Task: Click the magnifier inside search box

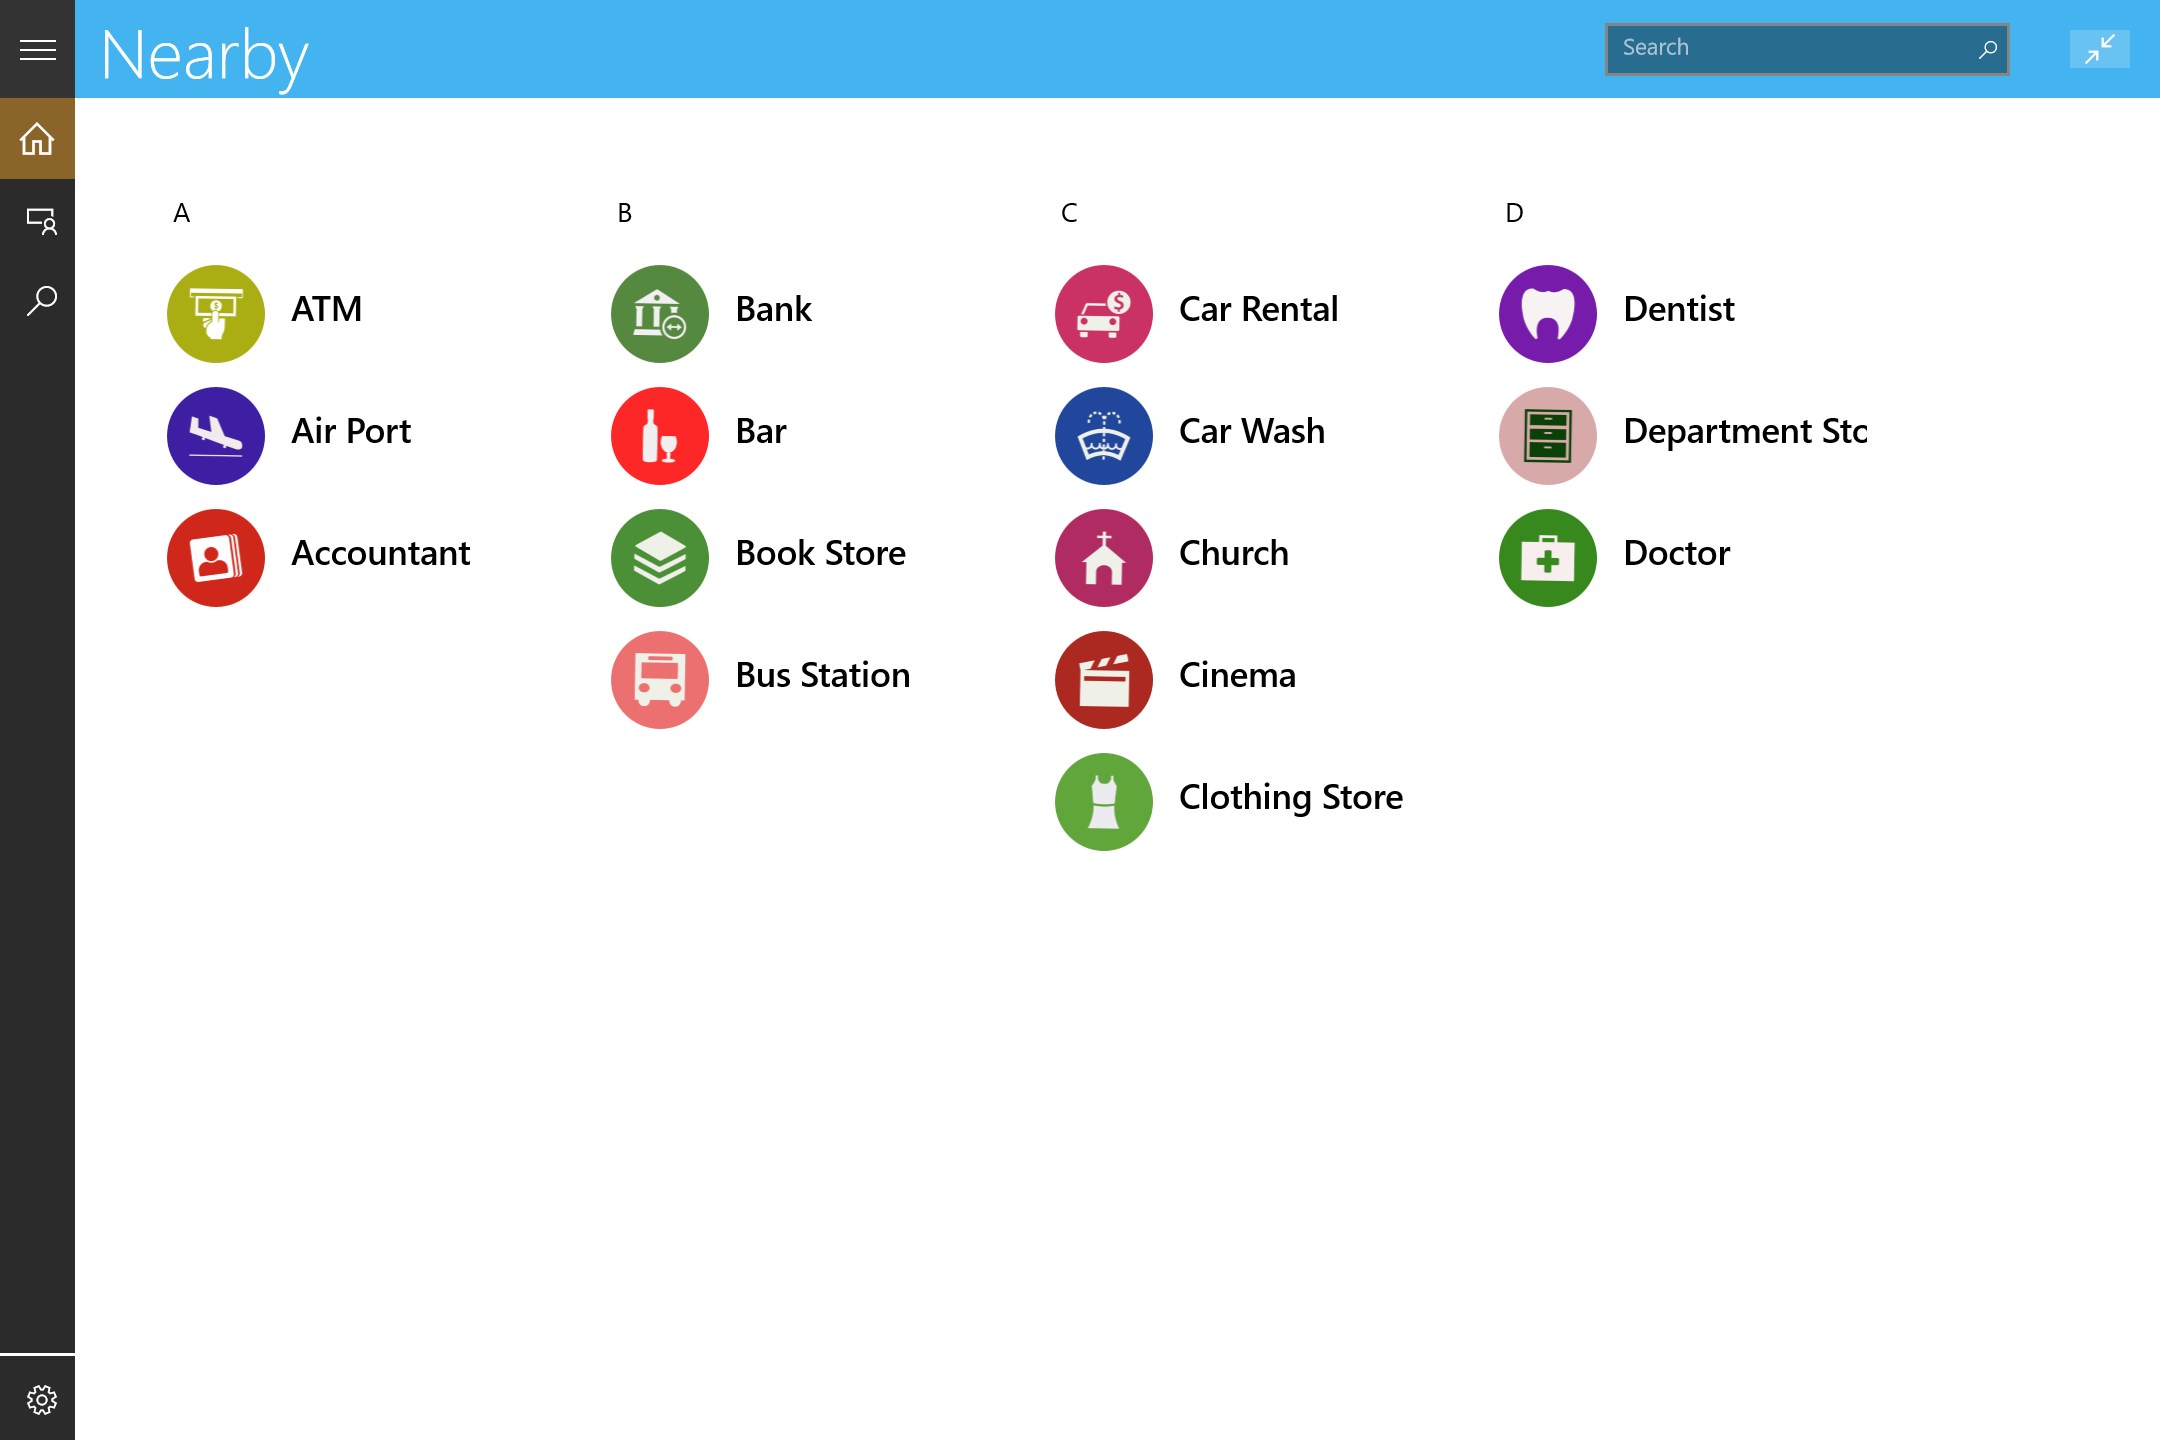Action: [x=1987, y=49]
